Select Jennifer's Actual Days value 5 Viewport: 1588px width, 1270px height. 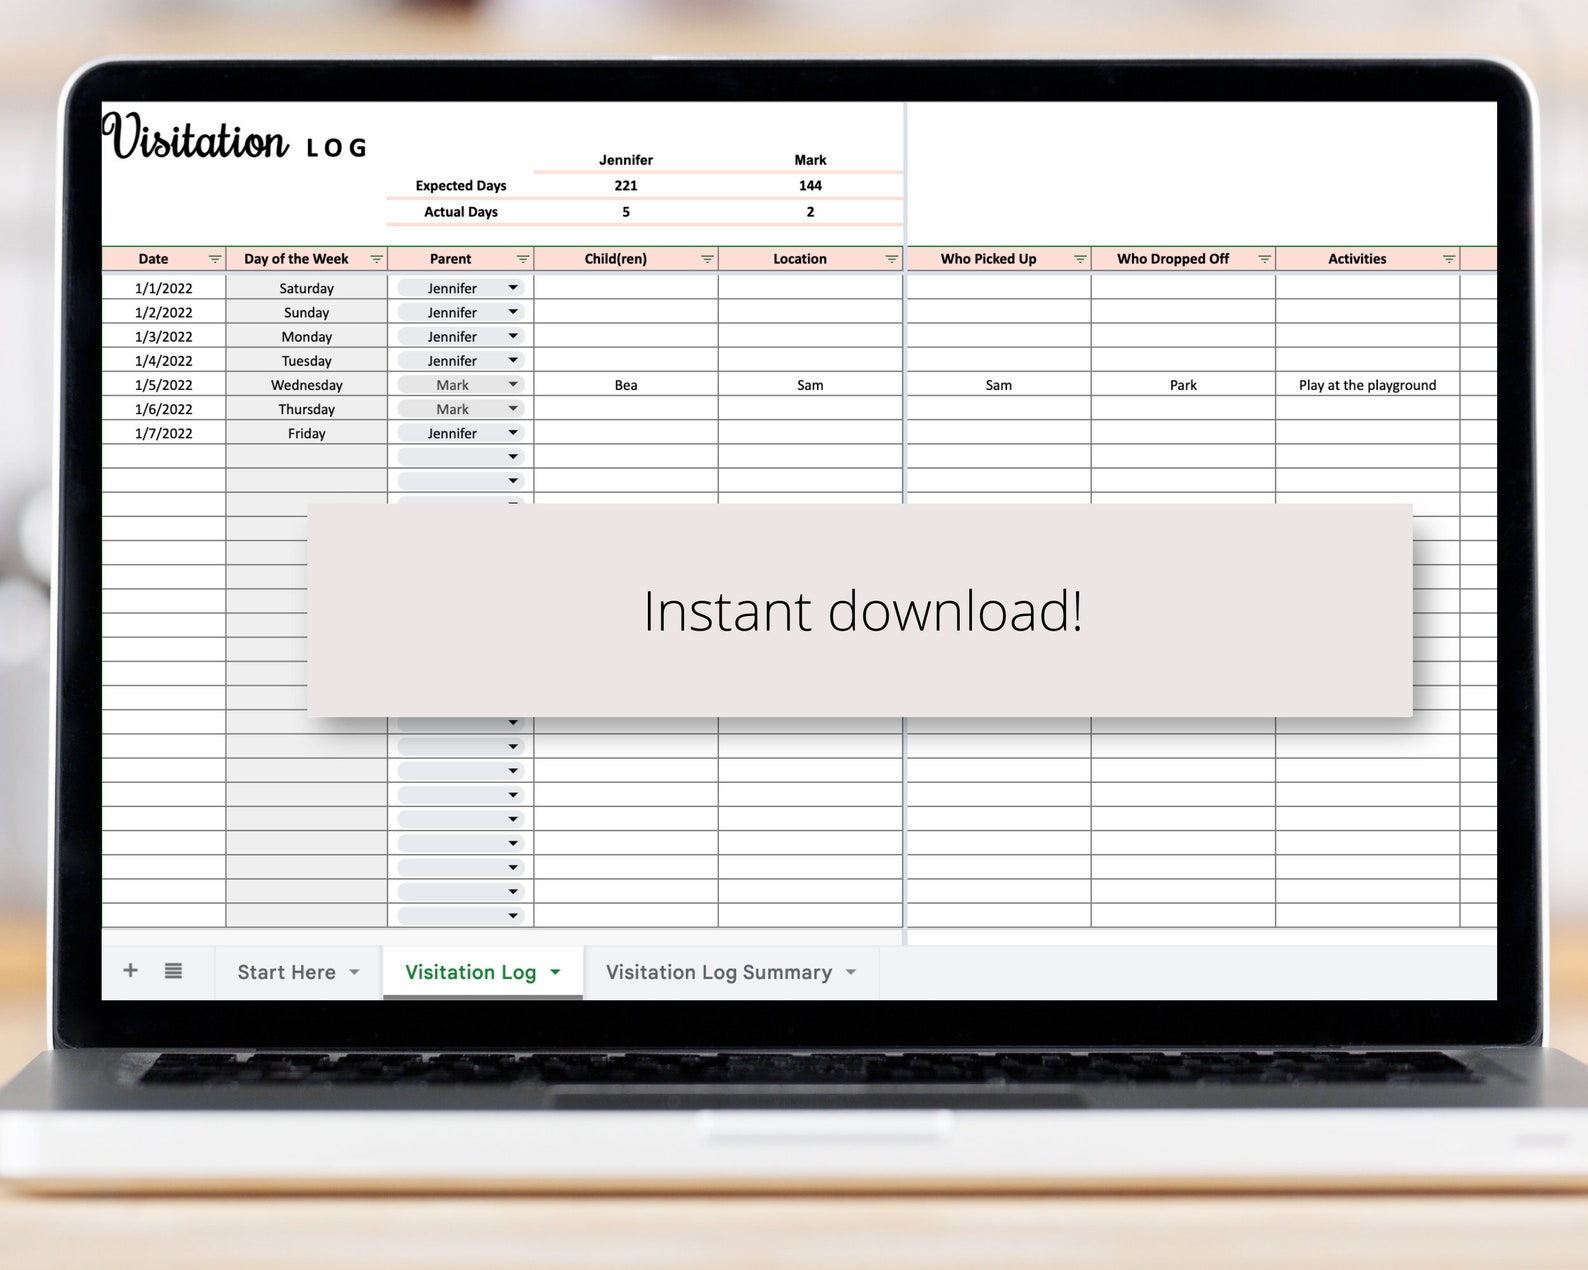pyautogui.click(x=626, y=212)
